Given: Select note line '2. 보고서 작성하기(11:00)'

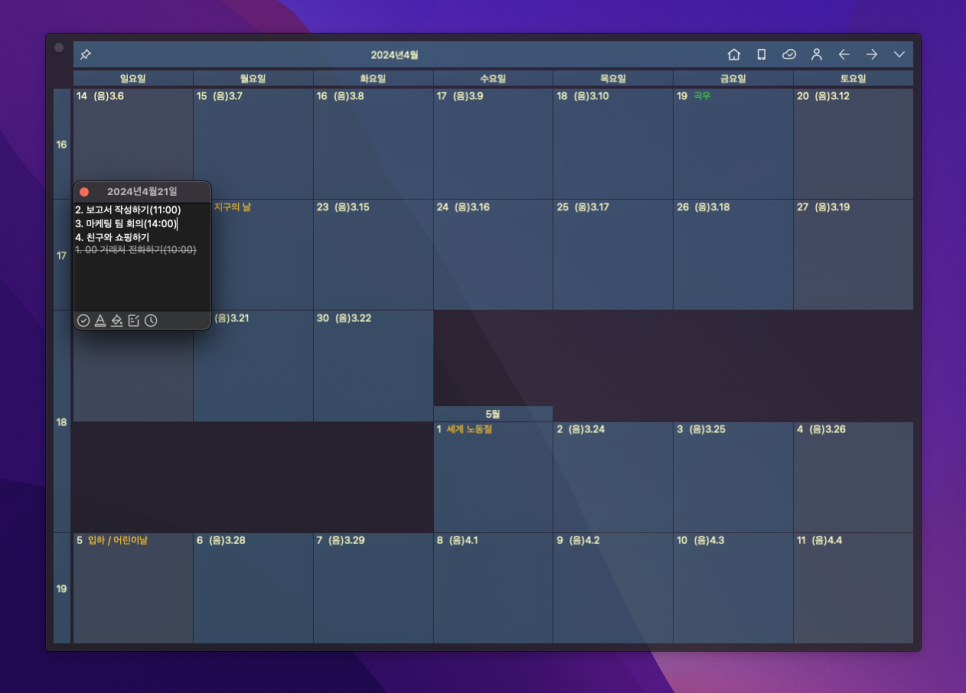Looking at the screenshot, I should coord(128,210).
